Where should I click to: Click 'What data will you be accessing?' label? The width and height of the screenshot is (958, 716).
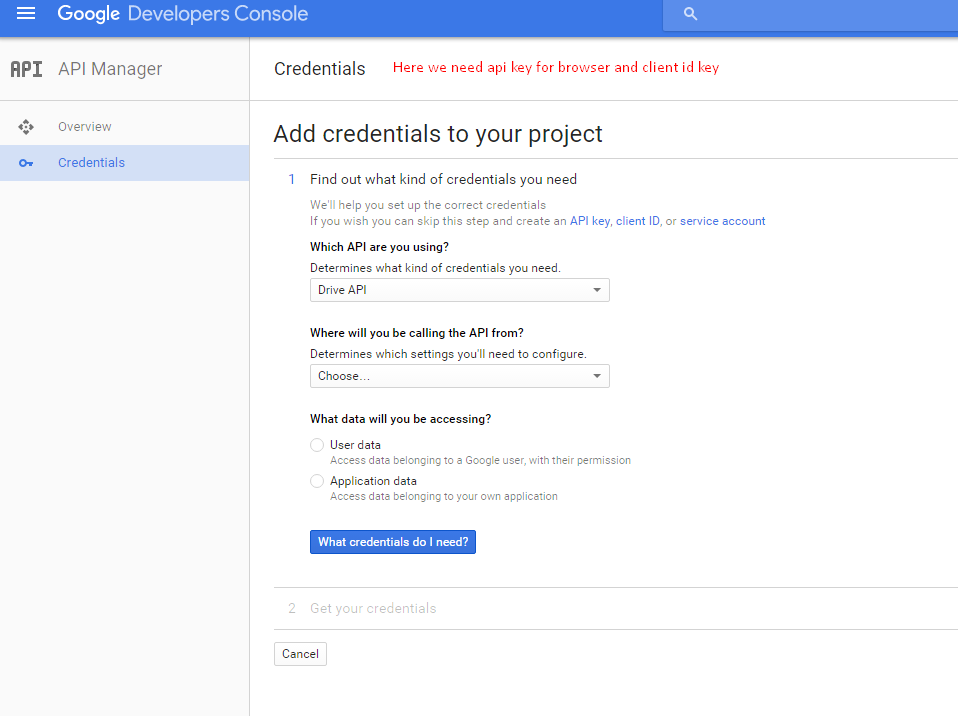pyautogui.click(x=400, y=419)
